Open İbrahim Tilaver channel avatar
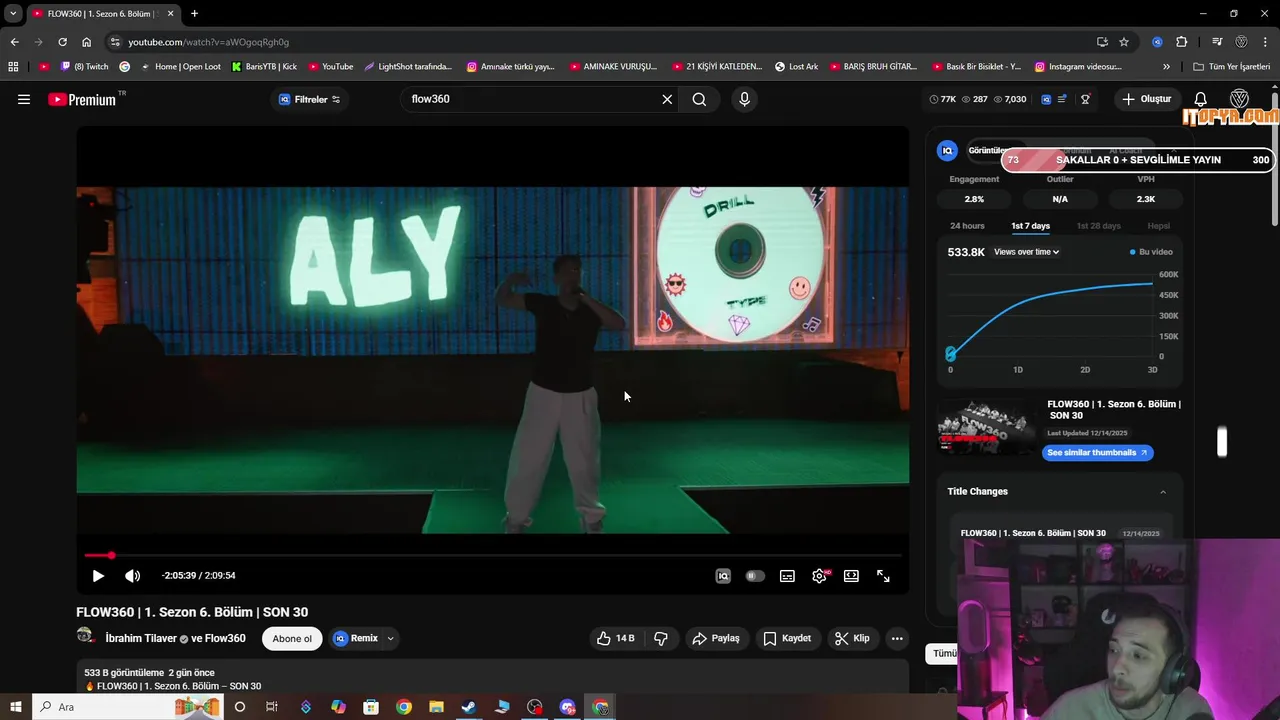Screen dimensions: 1280x720 pos(85,637)
